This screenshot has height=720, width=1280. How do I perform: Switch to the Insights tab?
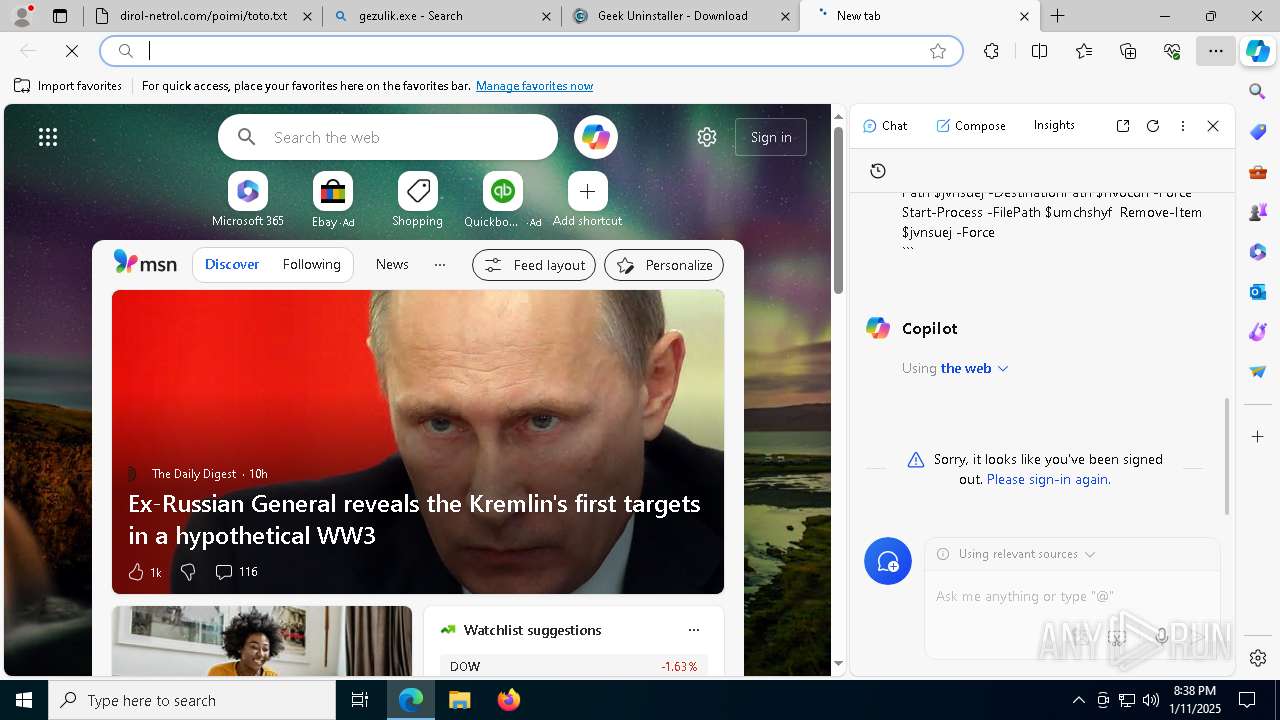tap(1054, 125)
